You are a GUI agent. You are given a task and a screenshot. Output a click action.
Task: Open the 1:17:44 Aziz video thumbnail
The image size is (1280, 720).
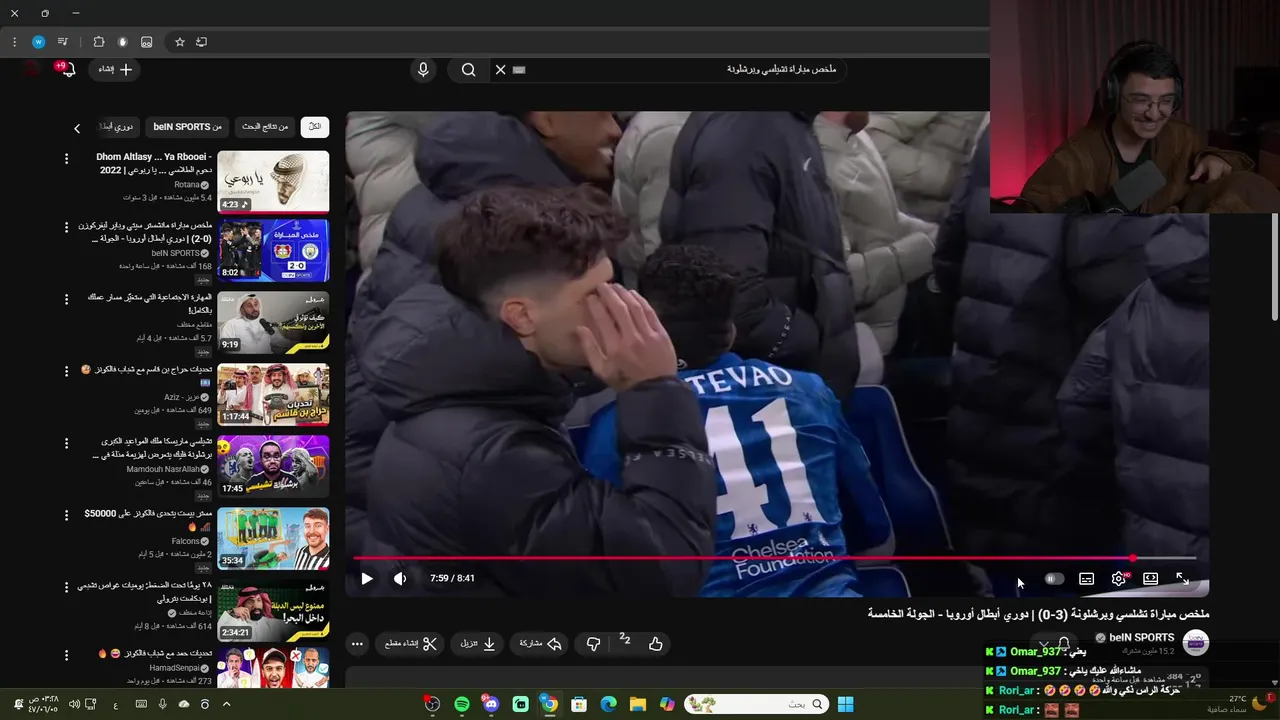click(273, 394)
